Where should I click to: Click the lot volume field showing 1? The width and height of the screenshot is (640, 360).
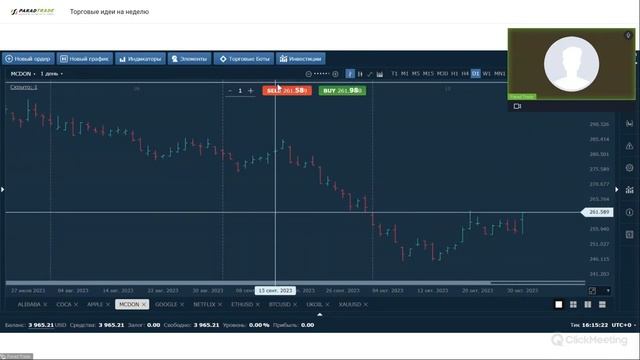[240, 91]
